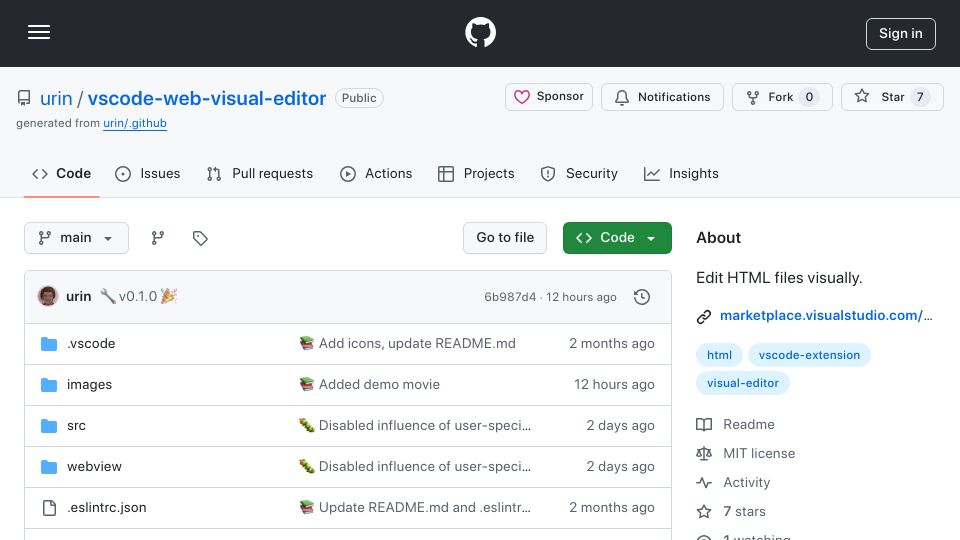Screen dimensions: 960x540
Task: Open the webview folder name
Action: (94, 467)
